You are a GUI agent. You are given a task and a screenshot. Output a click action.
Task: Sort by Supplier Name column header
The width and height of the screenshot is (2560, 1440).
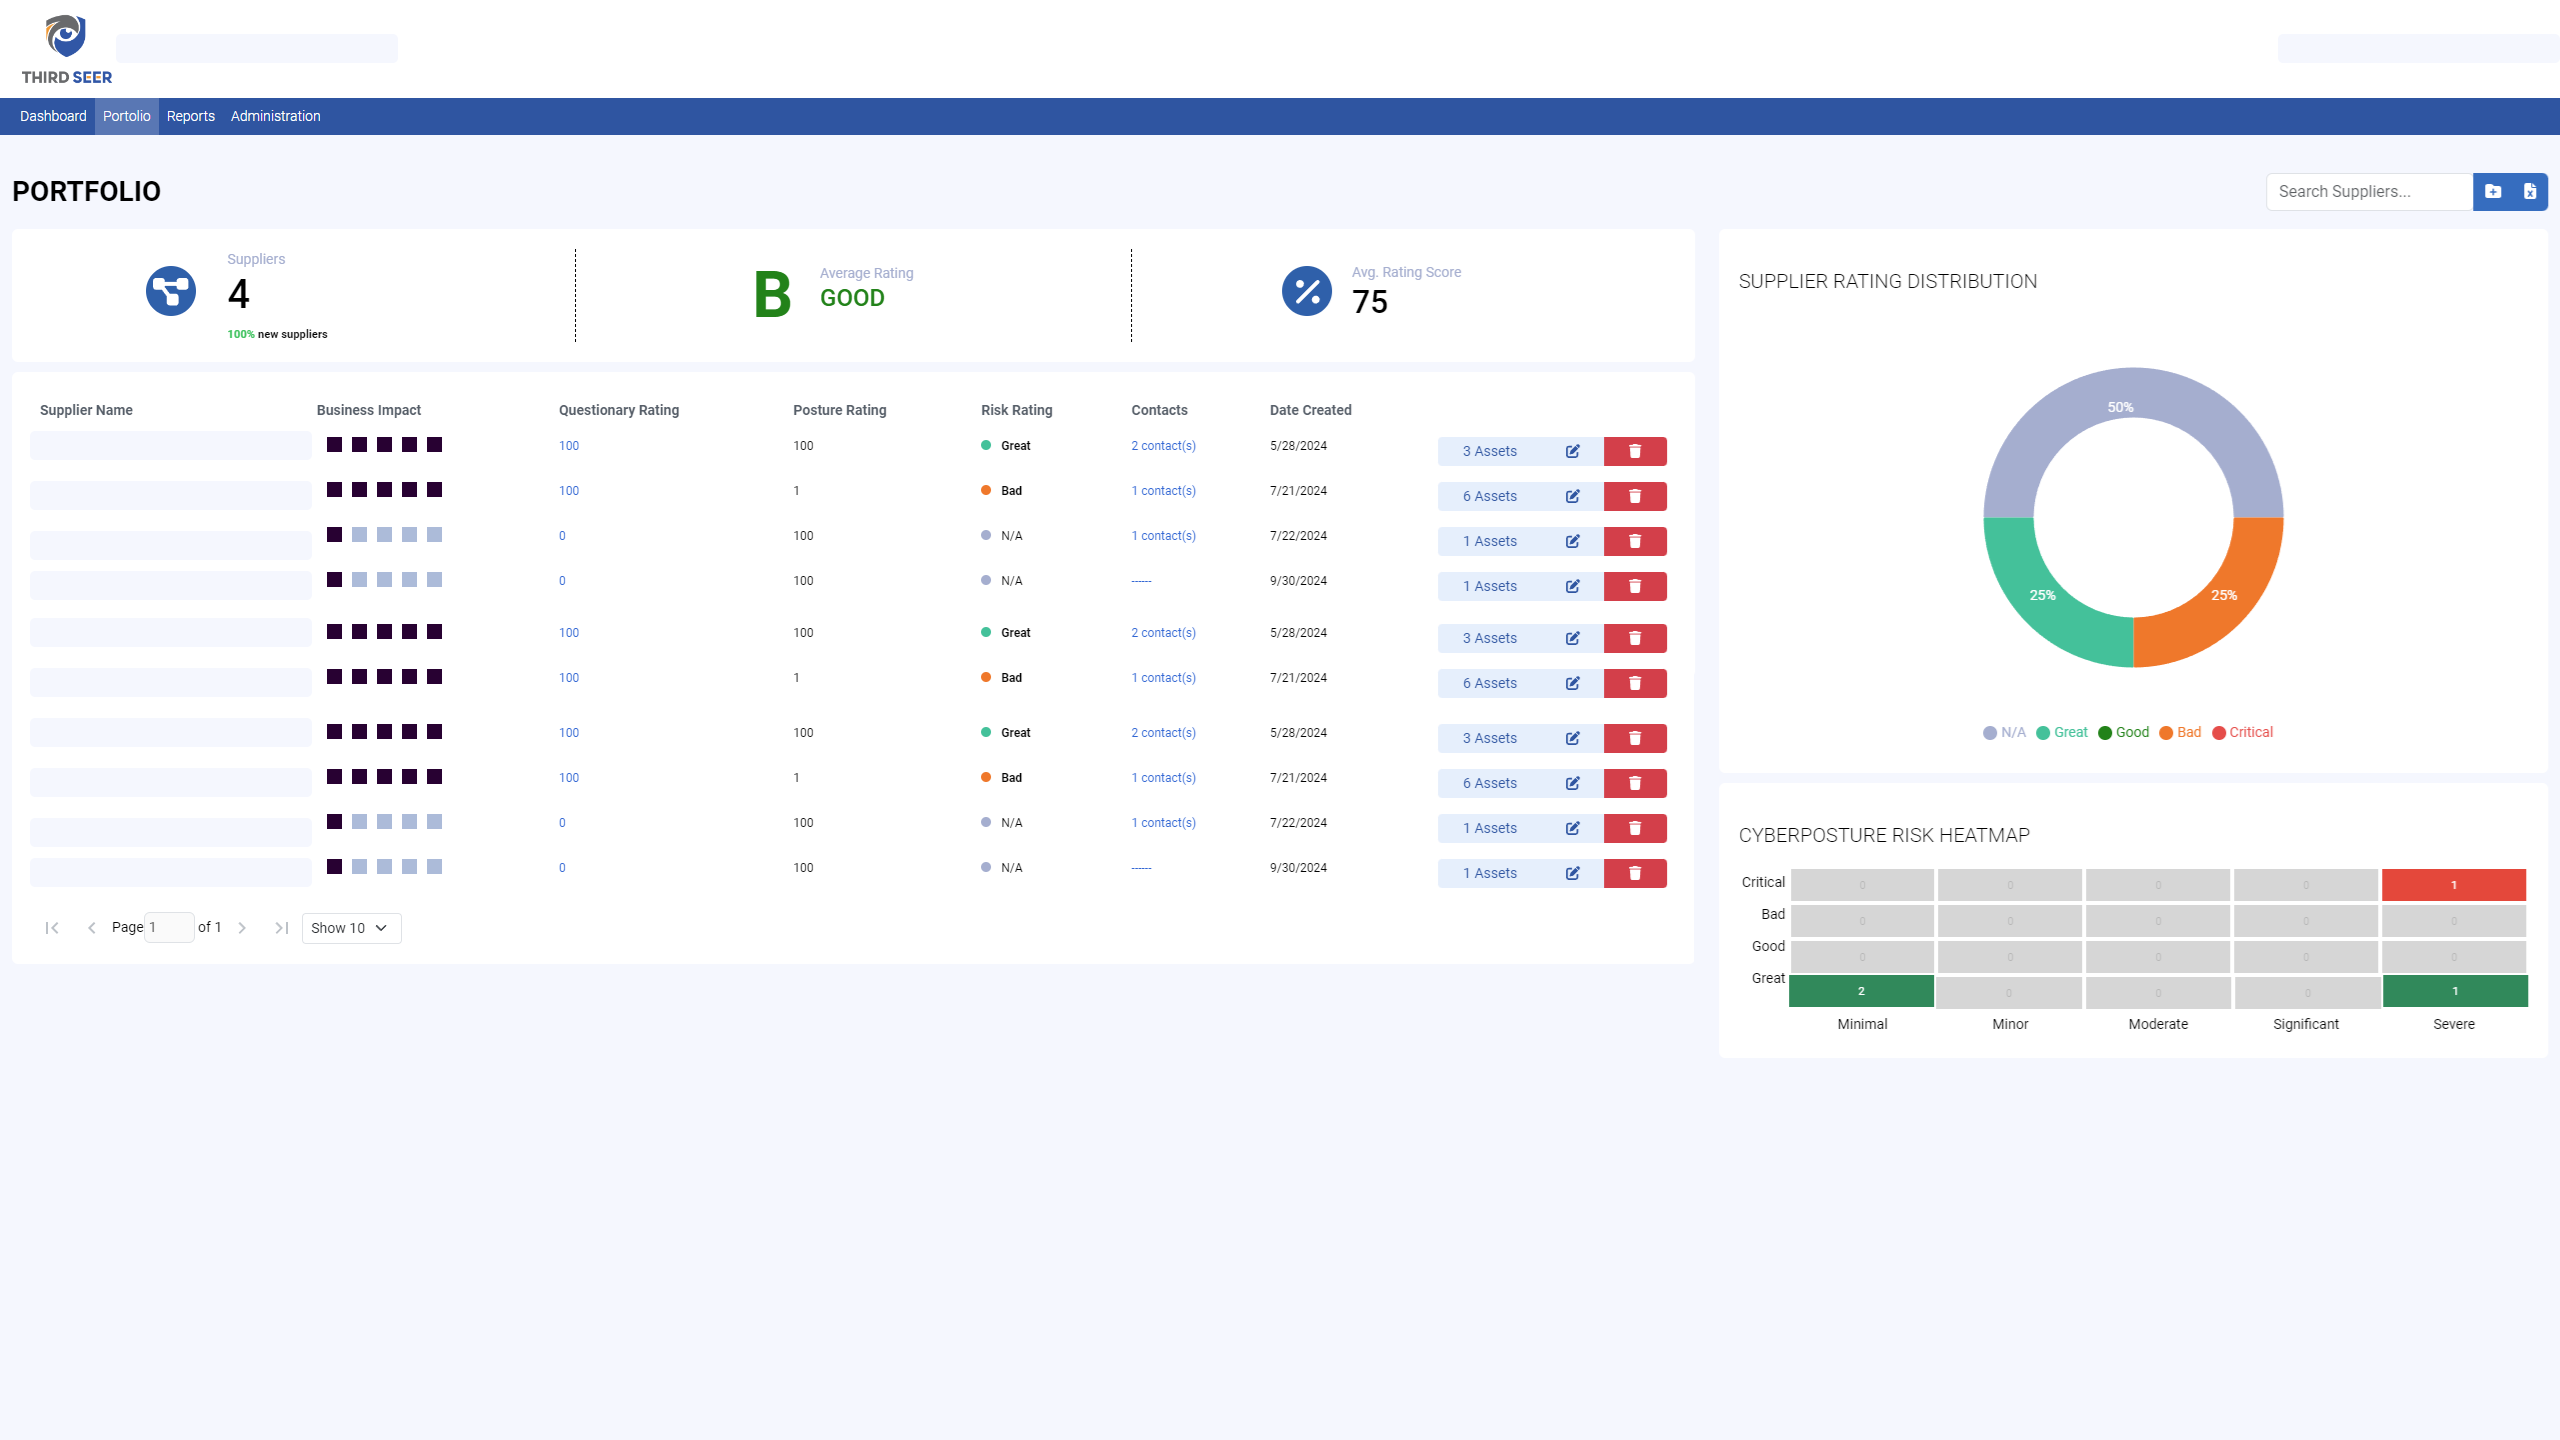click(86, 410)
